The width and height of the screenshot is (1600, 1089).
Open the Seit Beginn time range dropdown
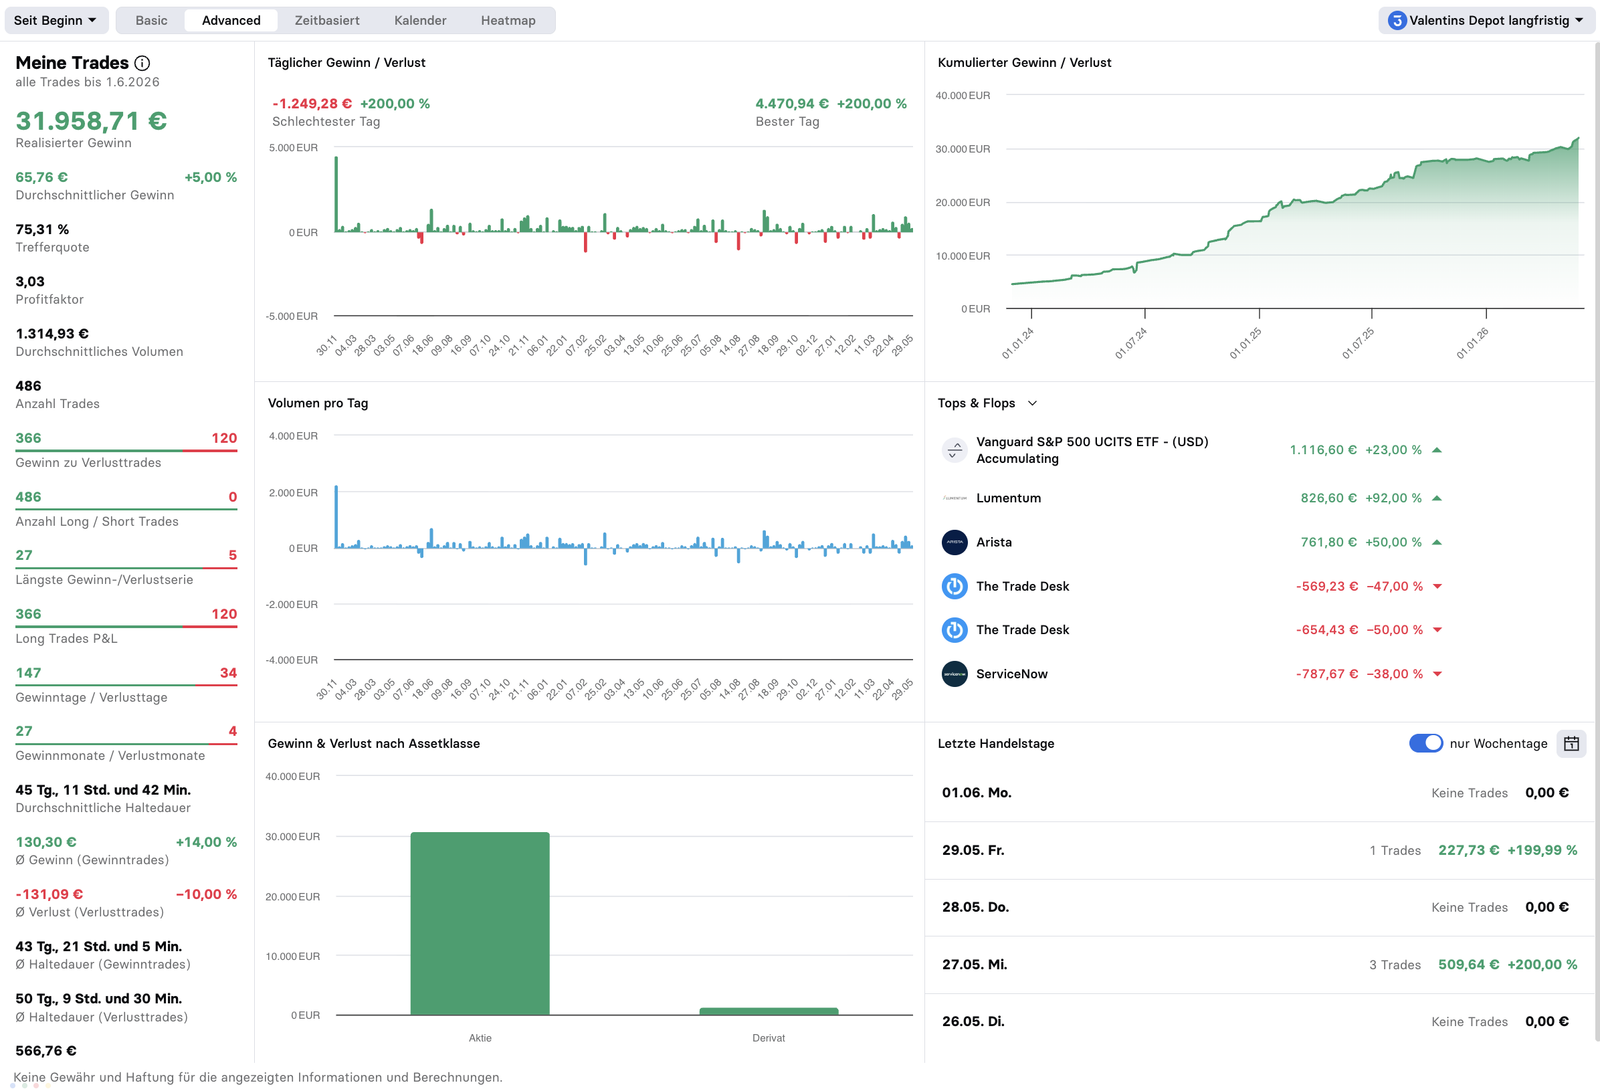pyautogui.click(x=55, y=20)
